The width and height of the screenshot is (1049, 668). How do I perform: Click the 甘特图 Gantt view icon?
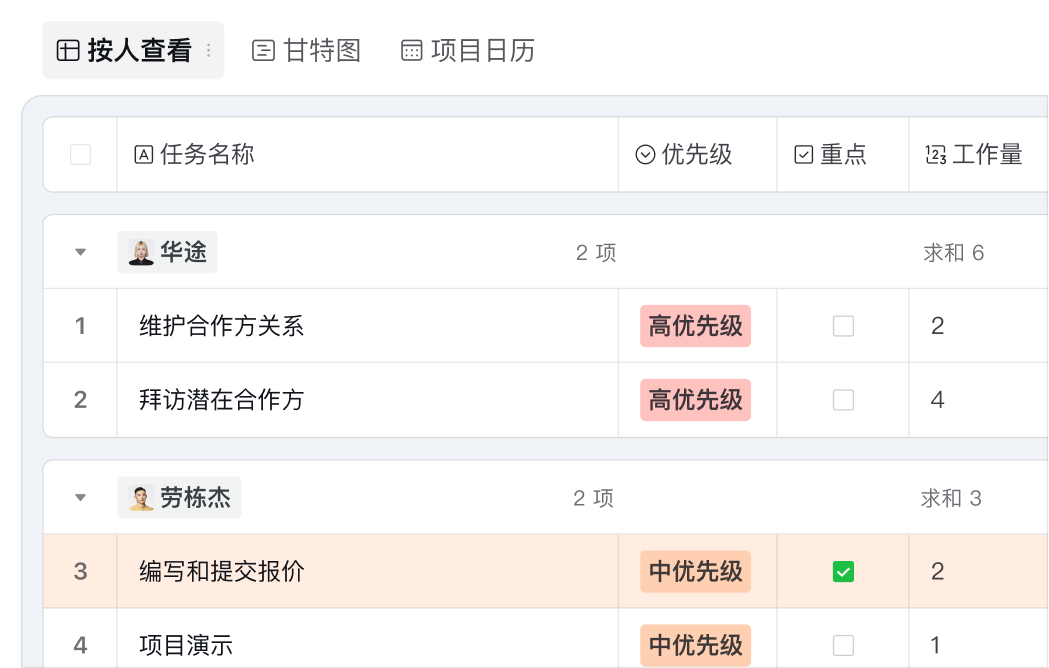point(263,51)
